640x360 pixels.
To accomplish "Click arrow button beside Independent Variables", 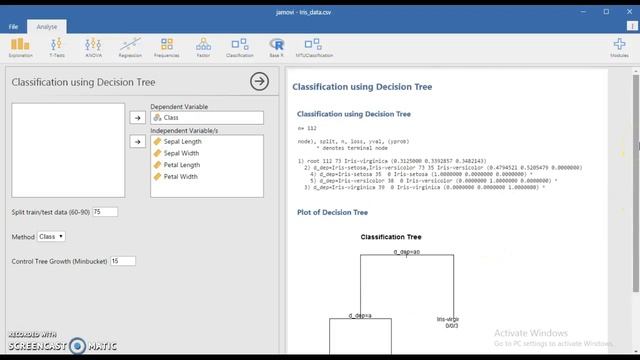I will pyautogui.click(x=138, y=142).
